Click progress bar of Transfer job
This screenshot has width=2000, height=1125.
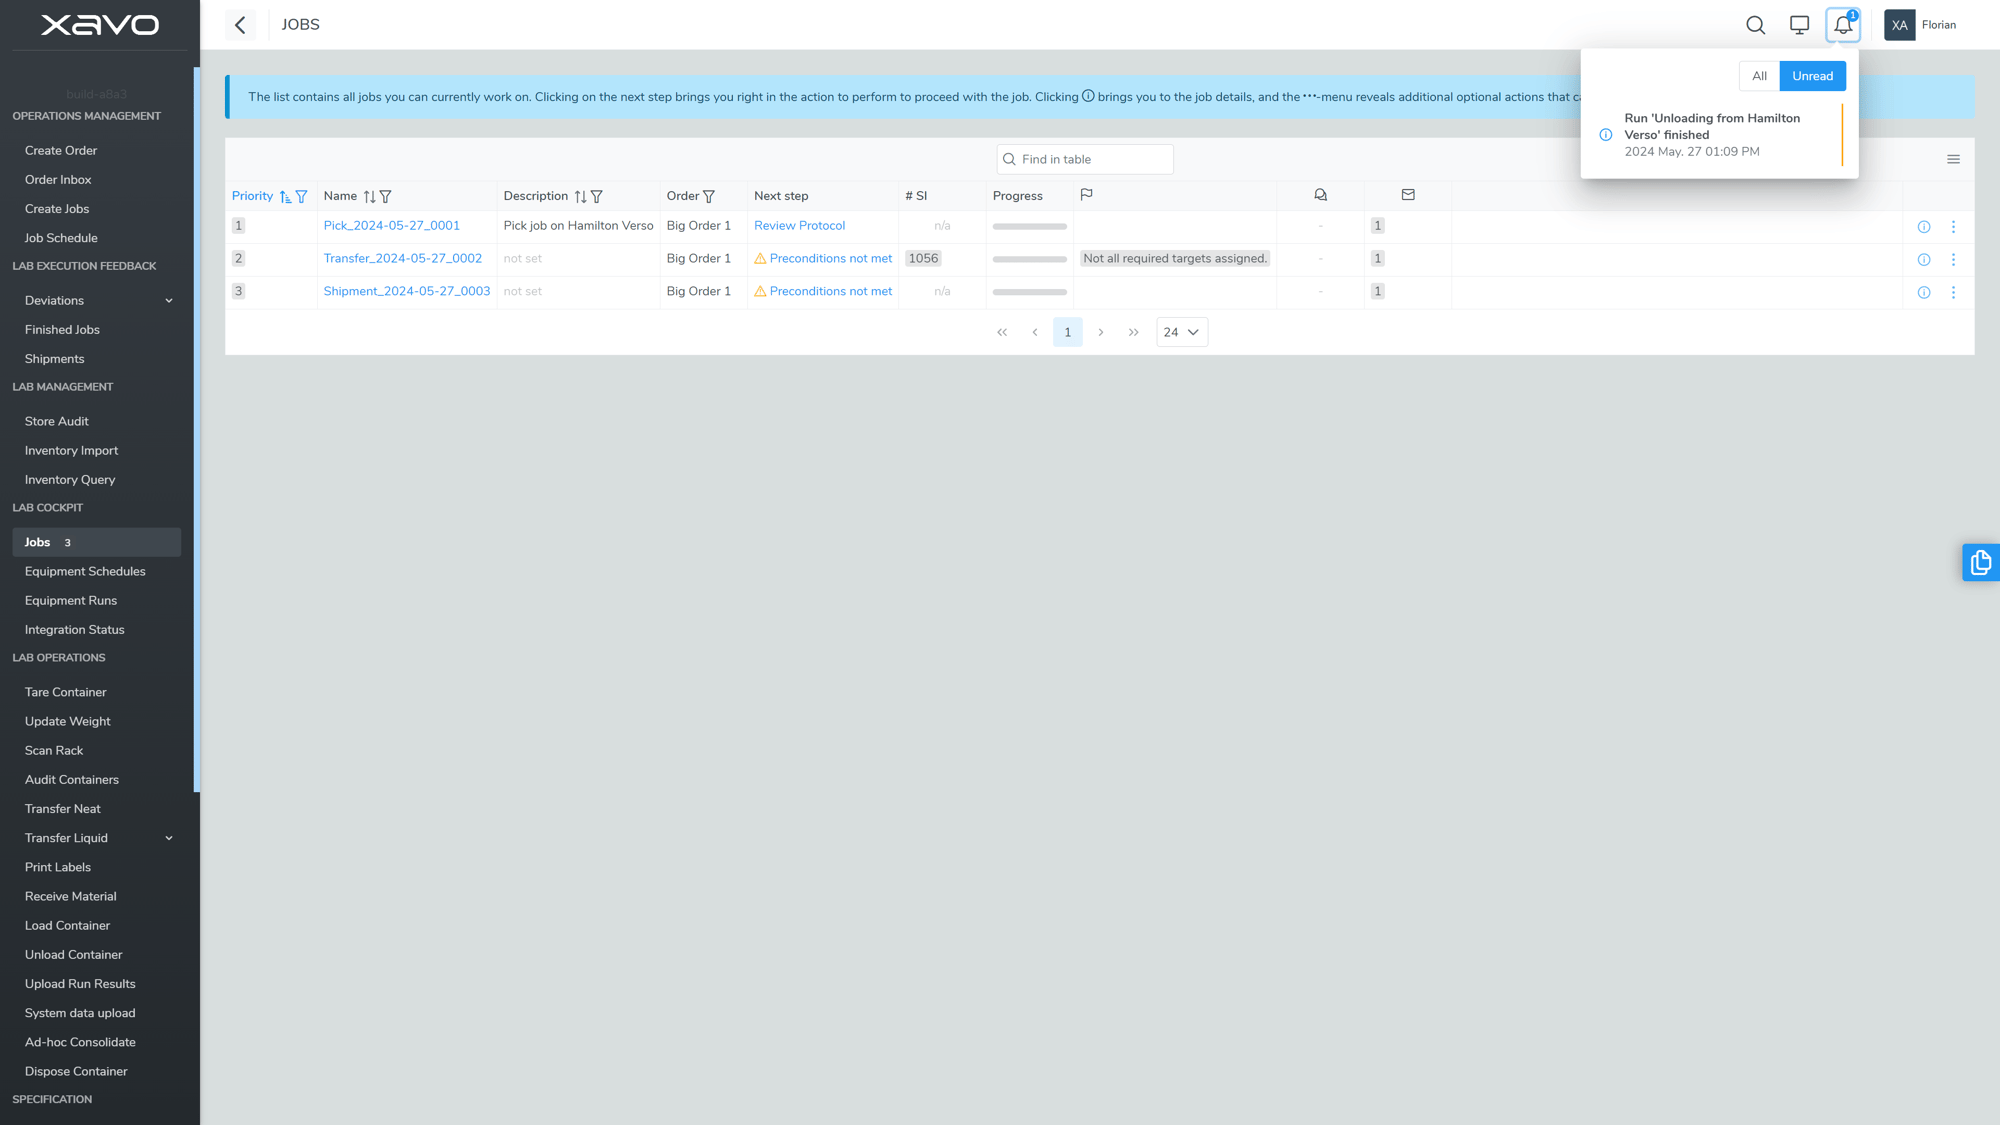pos(1029,260)
